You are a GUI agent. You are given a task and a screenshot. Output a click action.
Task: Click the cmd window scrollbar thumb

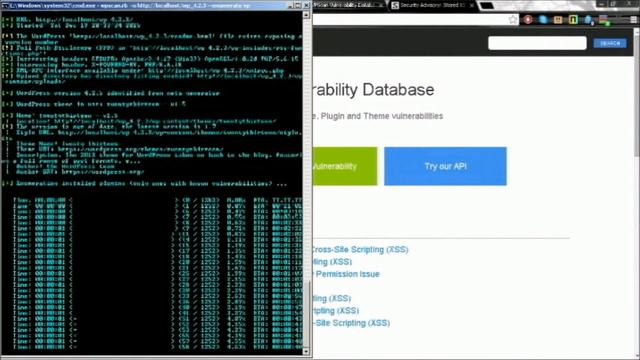(x=306, y=314)
